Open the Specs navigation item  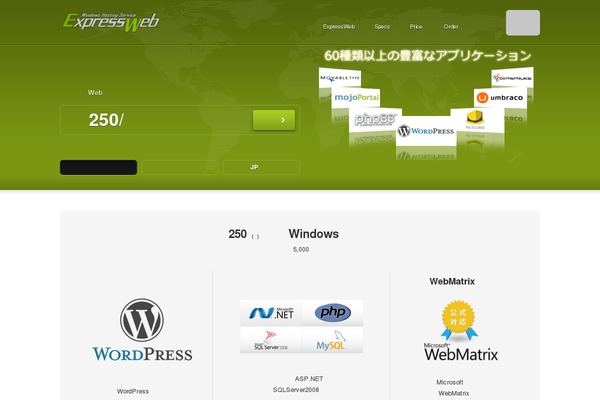click(x=382, y=26)
